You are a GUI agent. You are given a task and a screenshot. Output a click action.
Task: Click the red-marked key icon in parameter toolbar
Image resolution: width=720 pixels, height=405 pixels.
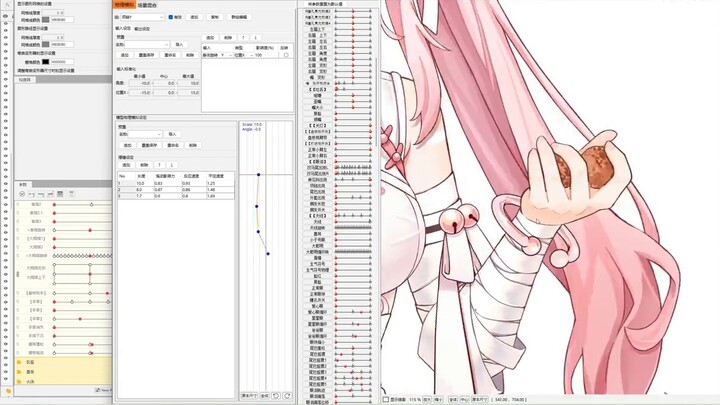(x=51, y=194)
